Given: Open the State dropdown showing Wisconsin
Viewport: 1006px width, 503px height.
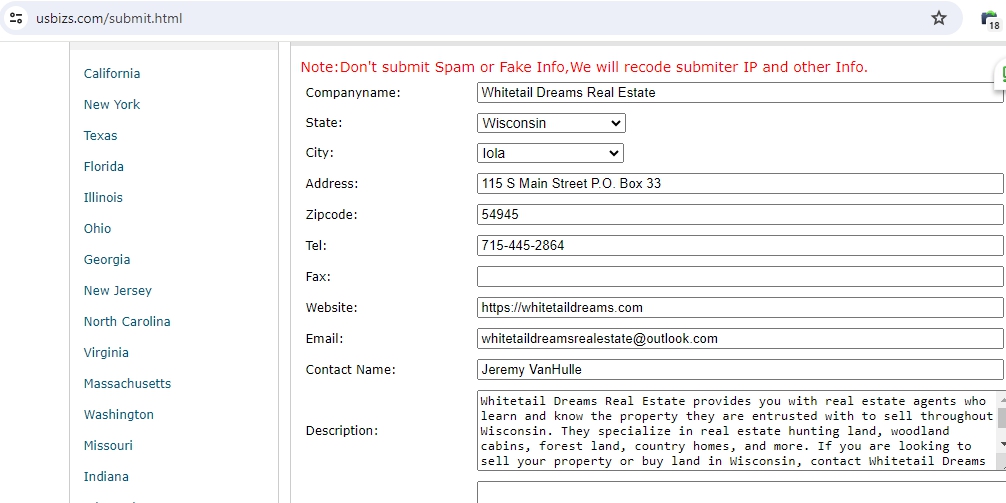Looking at the screenshot, I should click(x=551, y=123).
